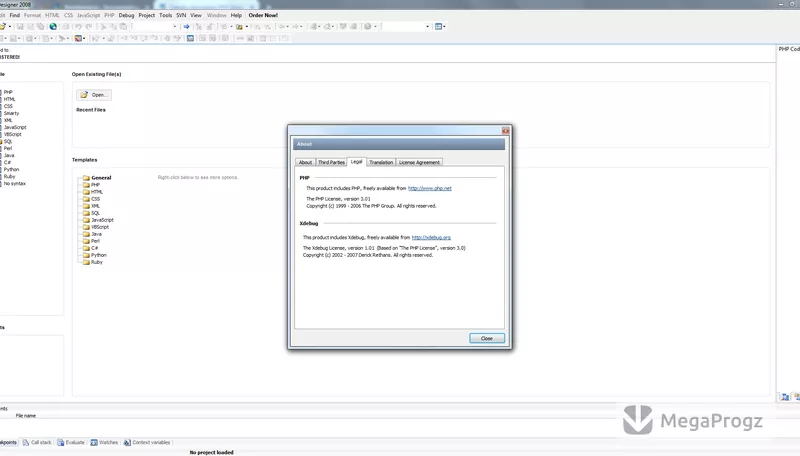Click the blue right-arrow toolbar icon

187,27
